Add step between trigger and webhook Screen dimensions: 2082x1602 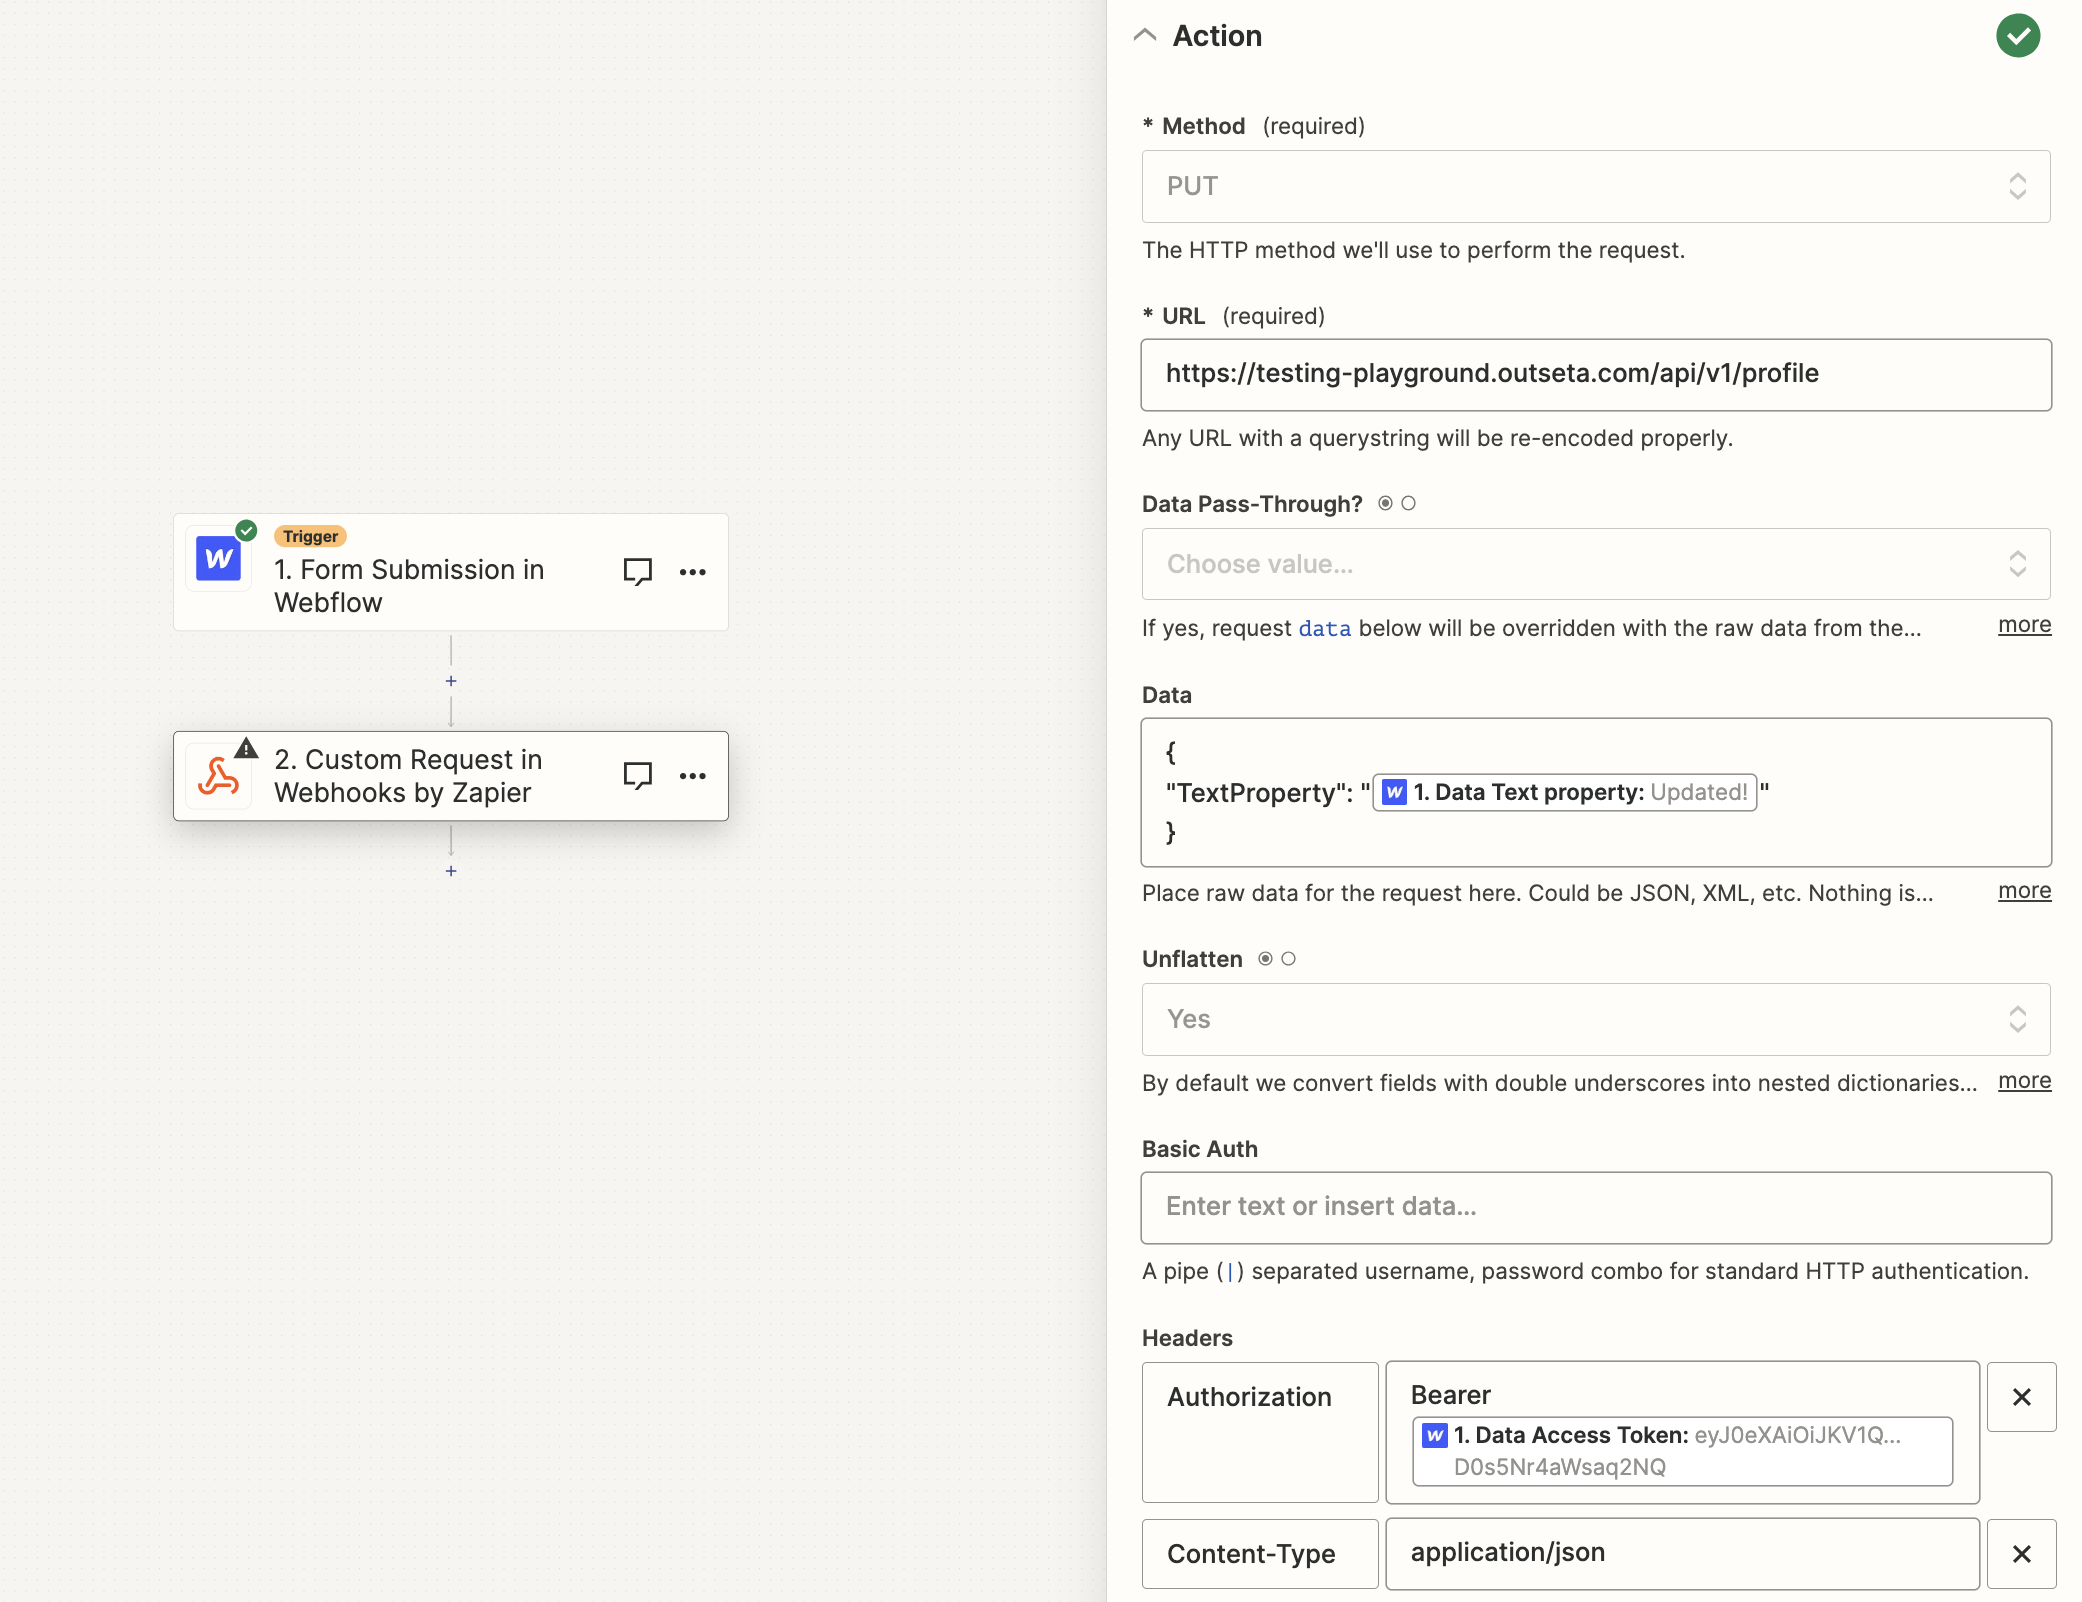point(451,681)
